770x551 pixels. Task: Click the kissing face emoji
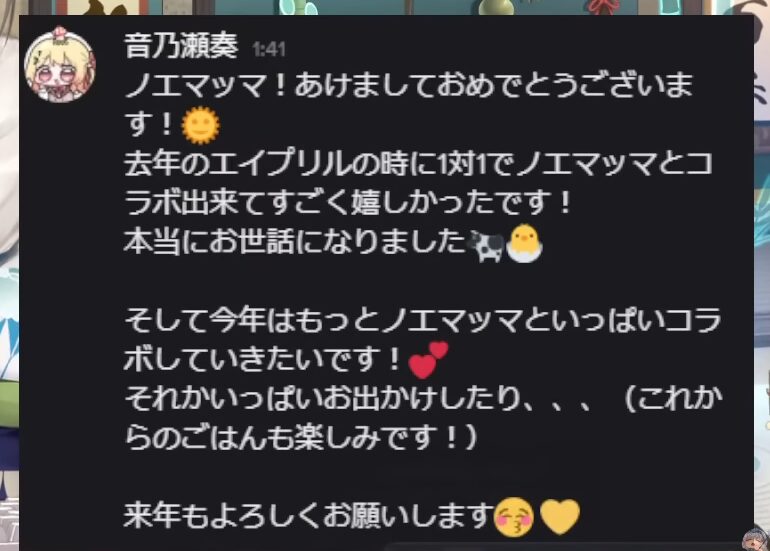(514, 517)
